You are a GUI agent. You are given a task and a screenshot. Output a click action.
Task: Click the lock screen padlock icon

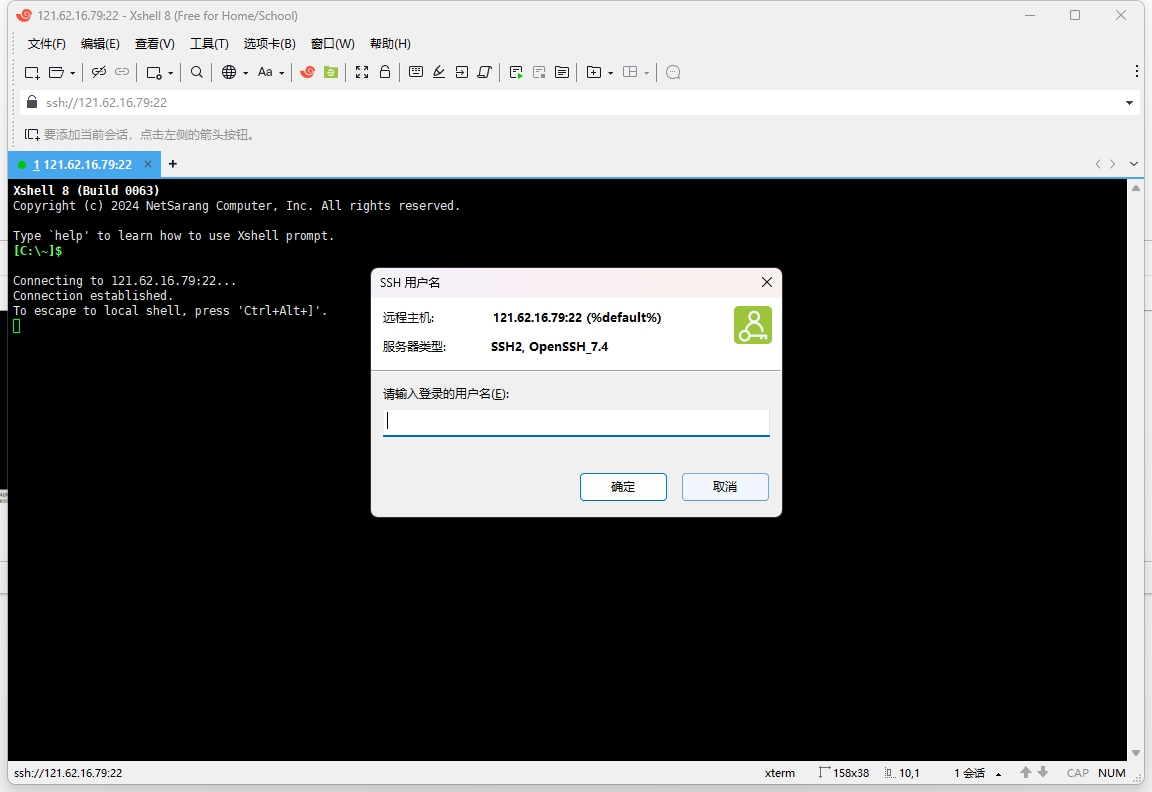pos(385,71)
